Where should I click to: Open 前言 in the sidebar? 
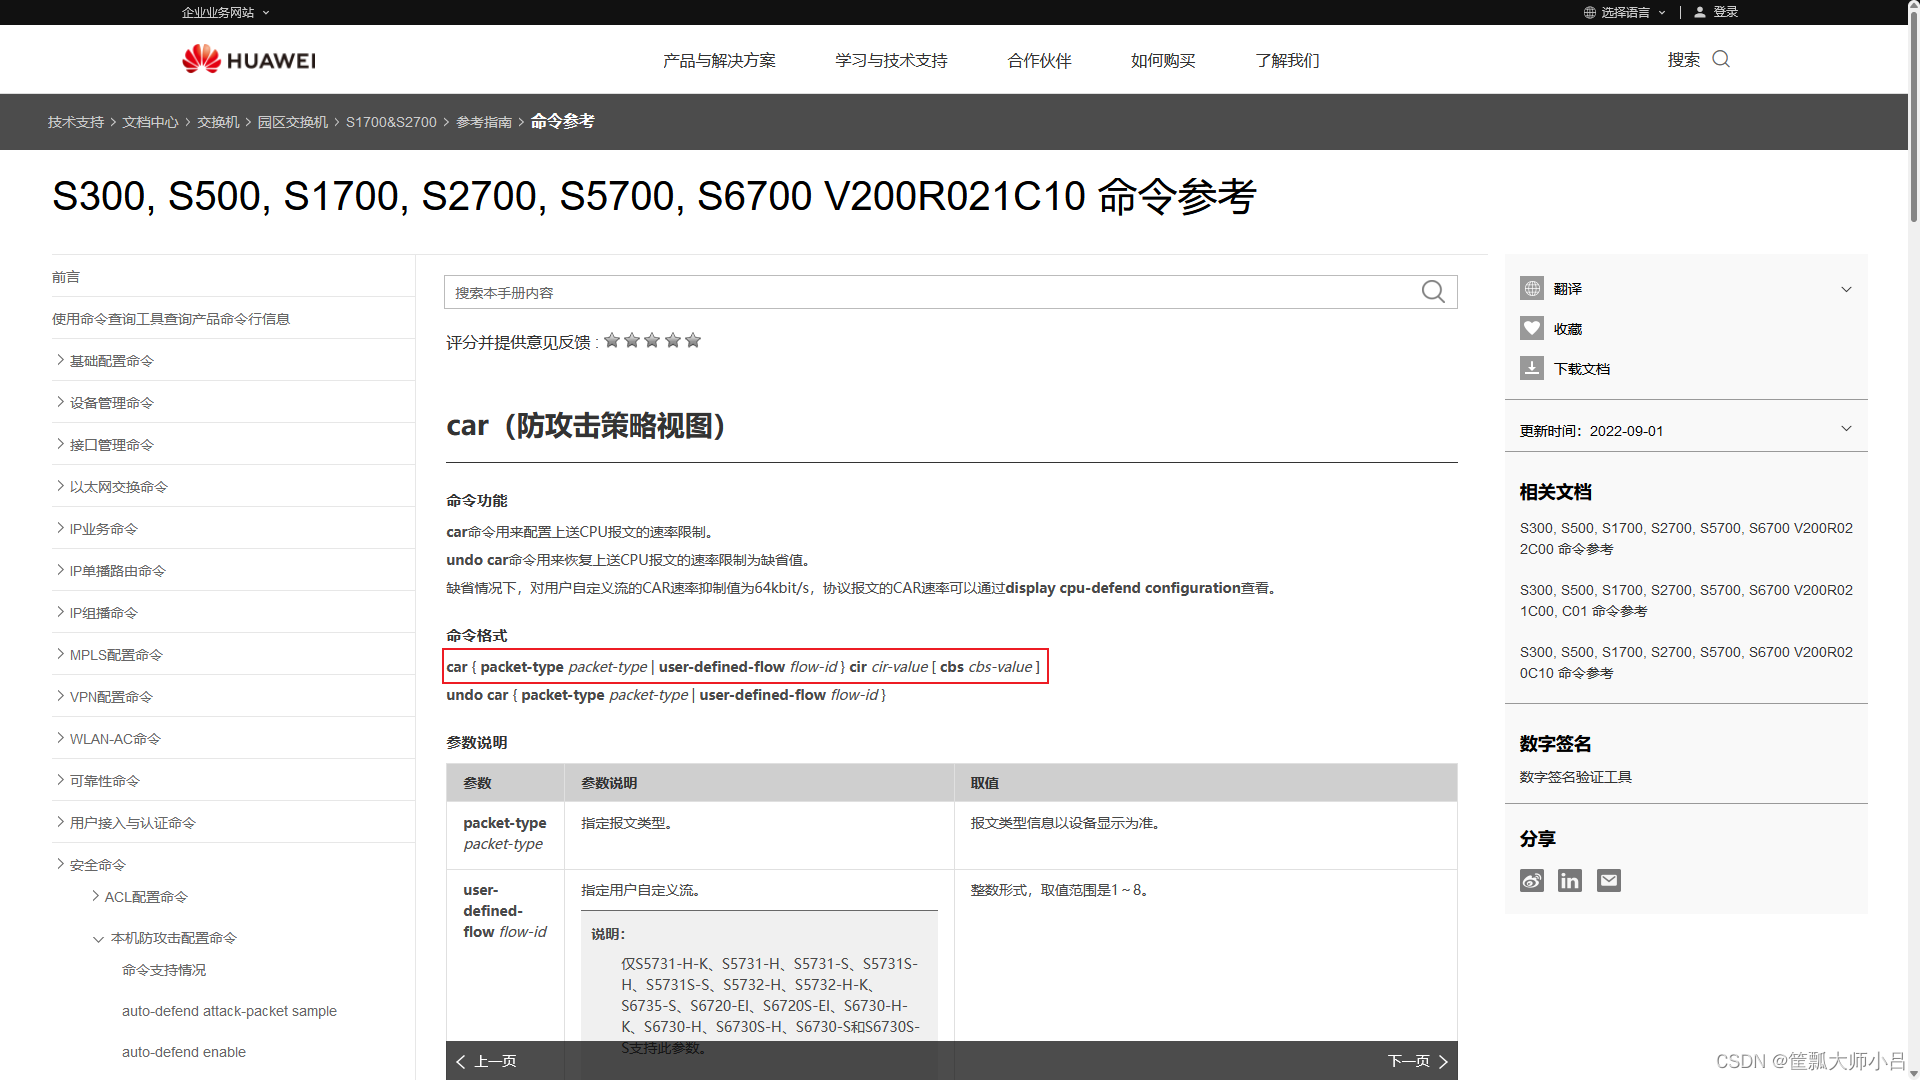point(66,276)
